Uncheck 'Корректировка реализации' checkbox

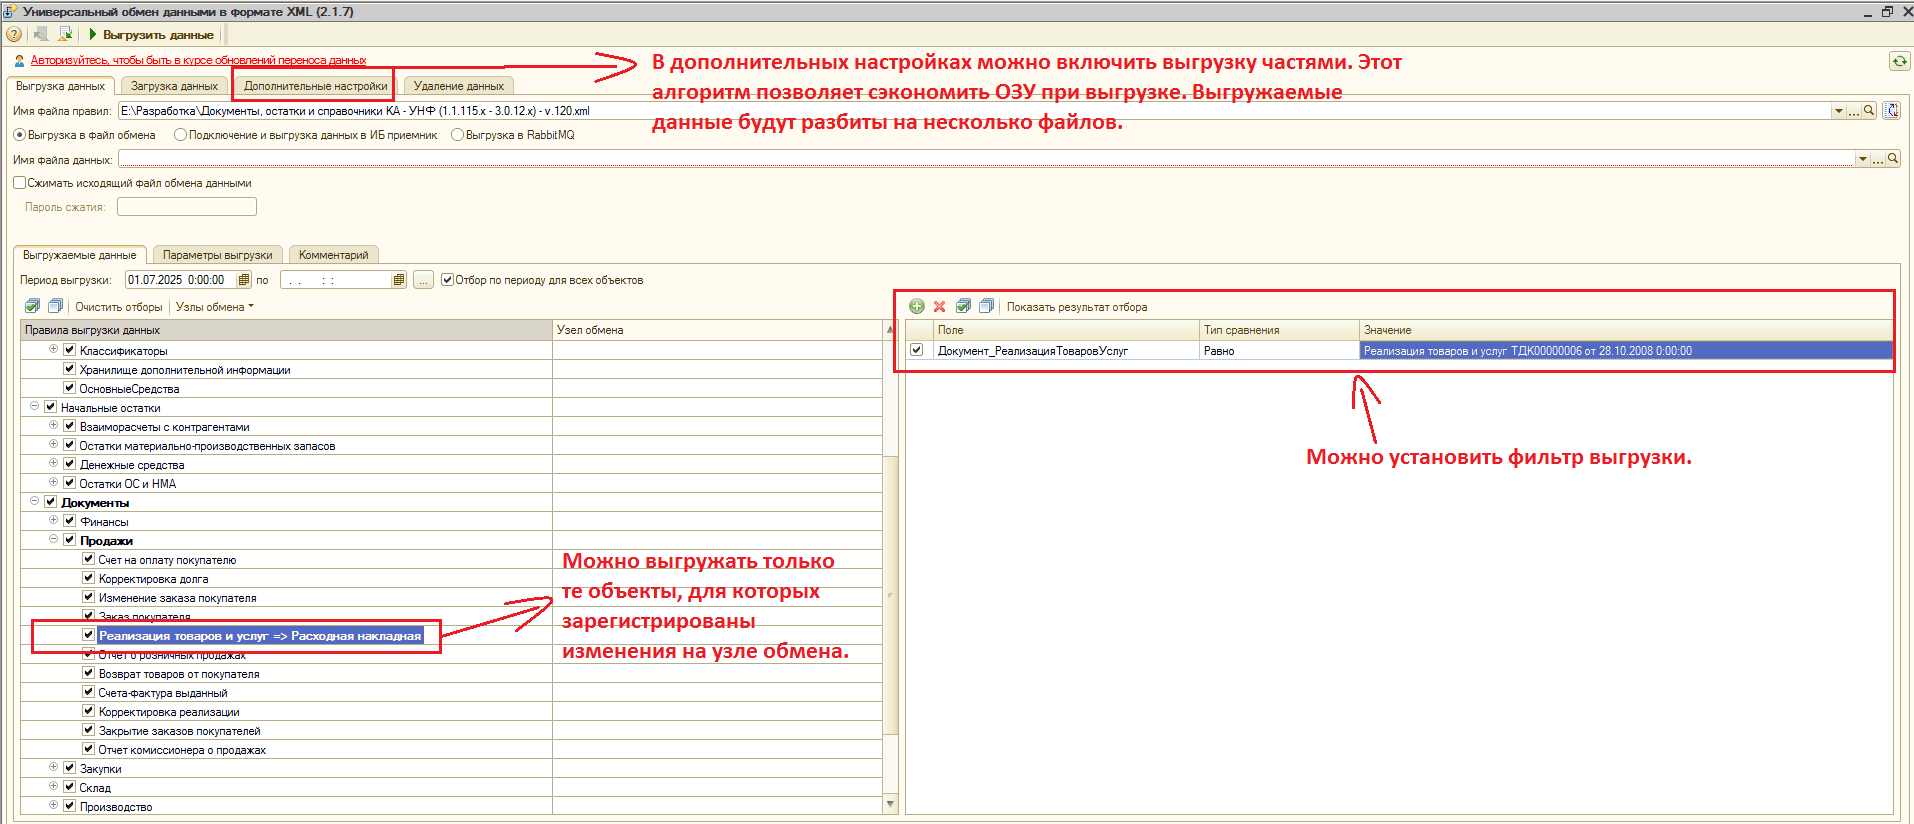point(89,711)
